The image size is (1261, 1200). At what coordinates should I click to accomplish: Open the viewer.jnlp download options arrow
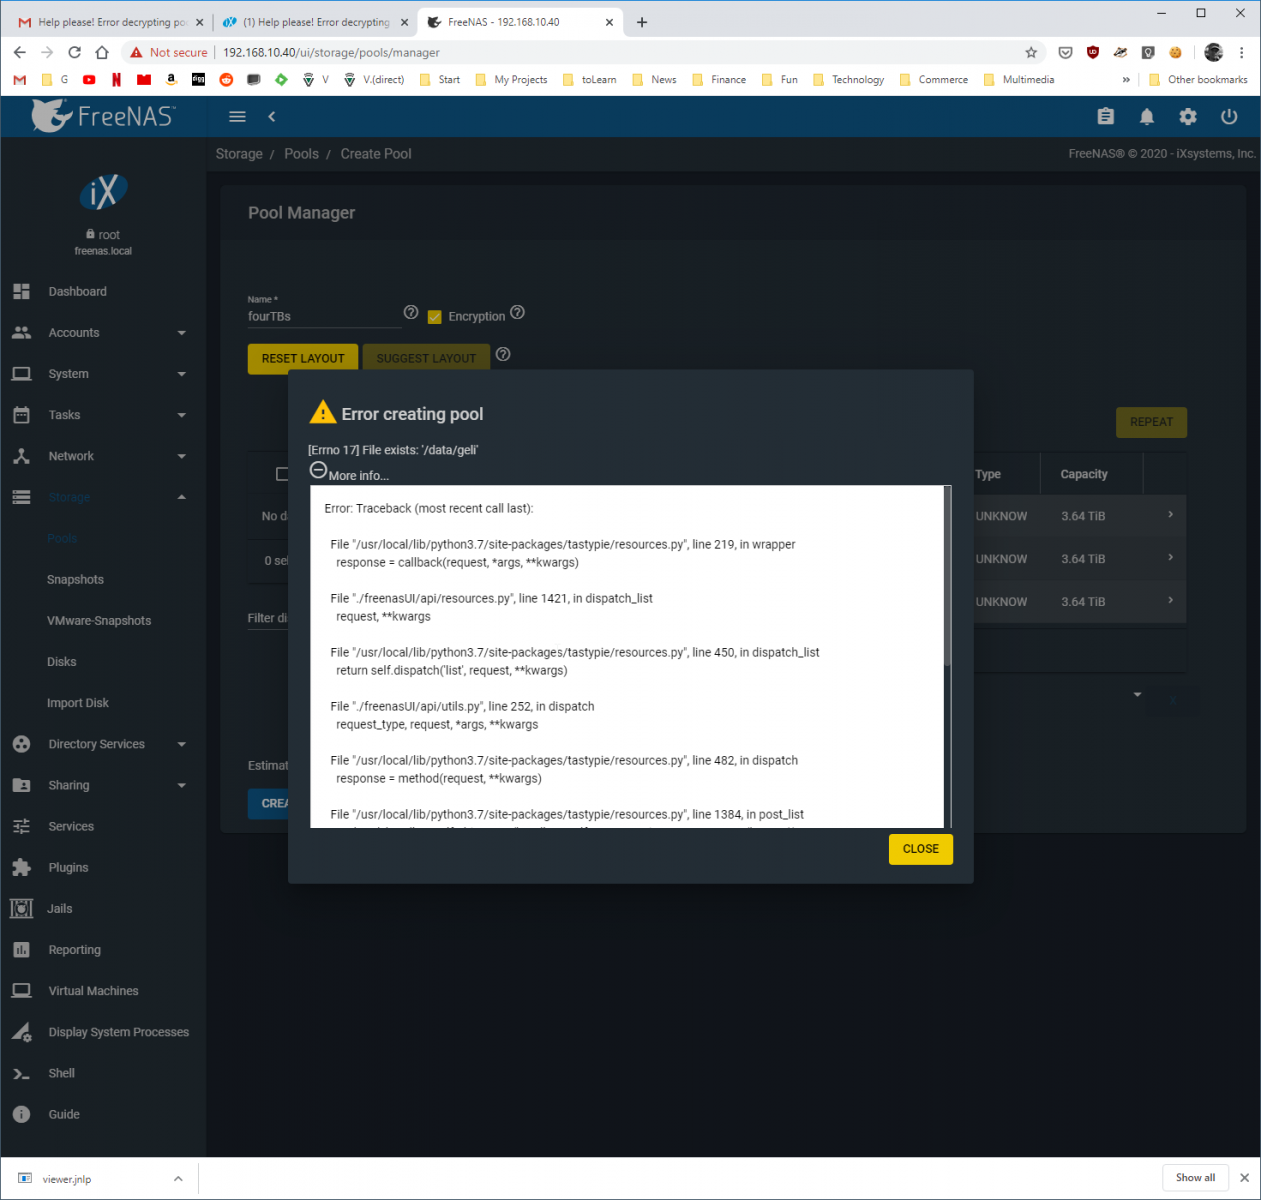tap(178, 1178)
